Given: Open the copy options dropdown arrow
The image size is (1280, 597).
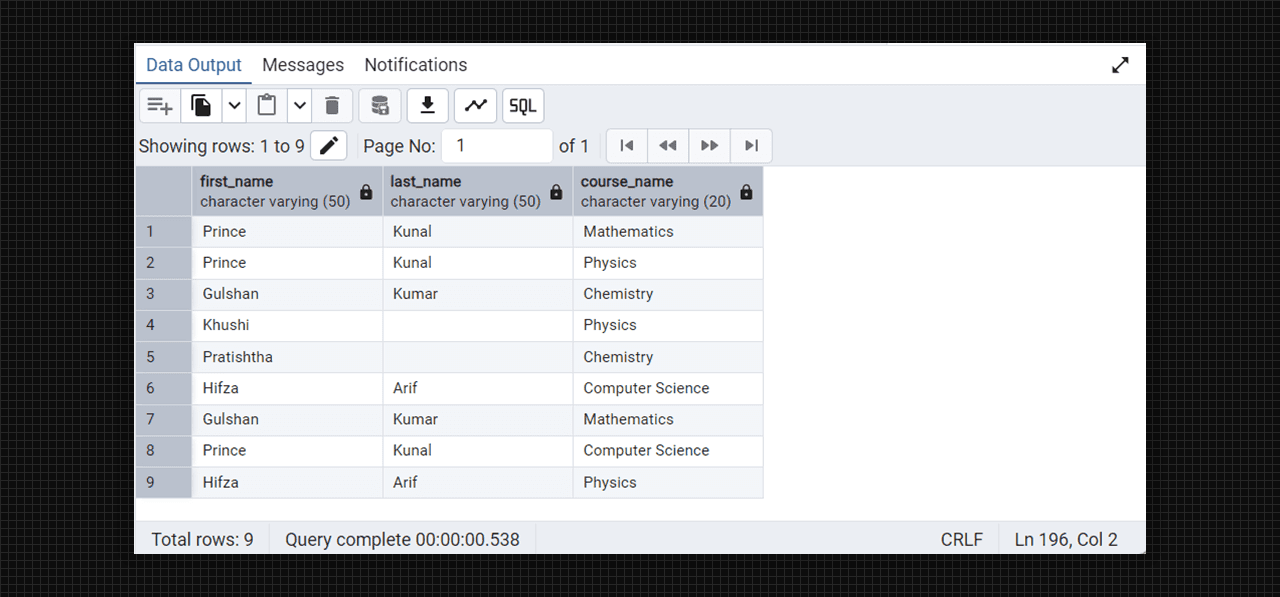Looking at the screenshot, I should [x=234, y=105].
